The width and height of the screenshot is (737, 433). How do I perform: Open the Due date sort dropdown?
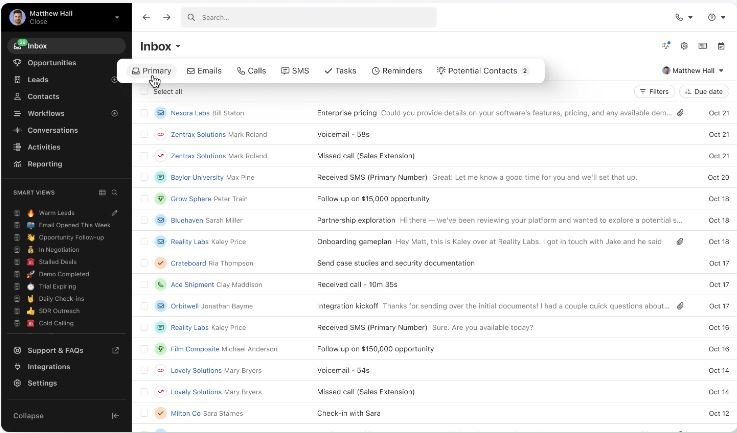point(704,91)
